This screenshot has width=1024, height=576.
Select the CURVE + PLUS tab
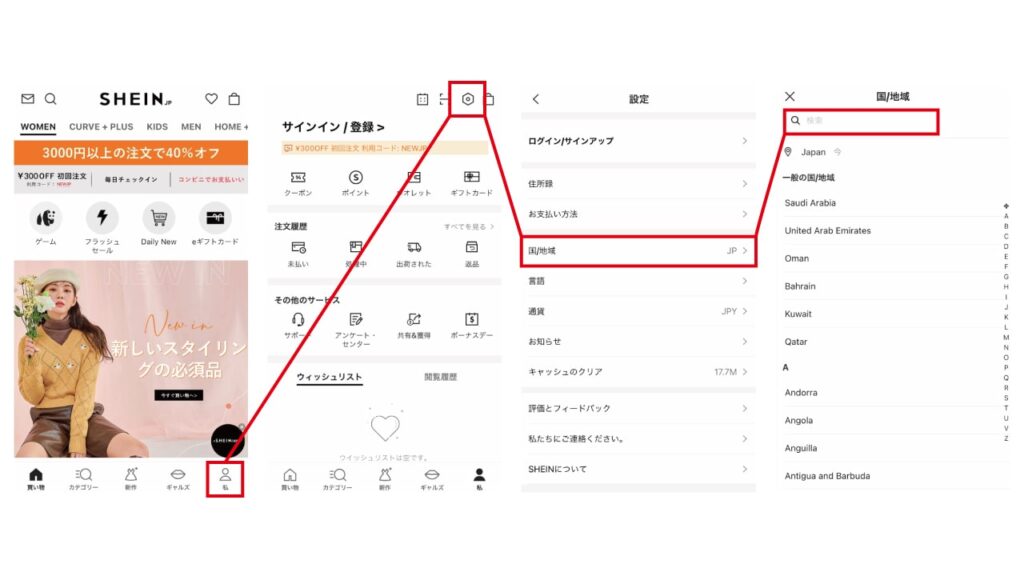[101, 127]
